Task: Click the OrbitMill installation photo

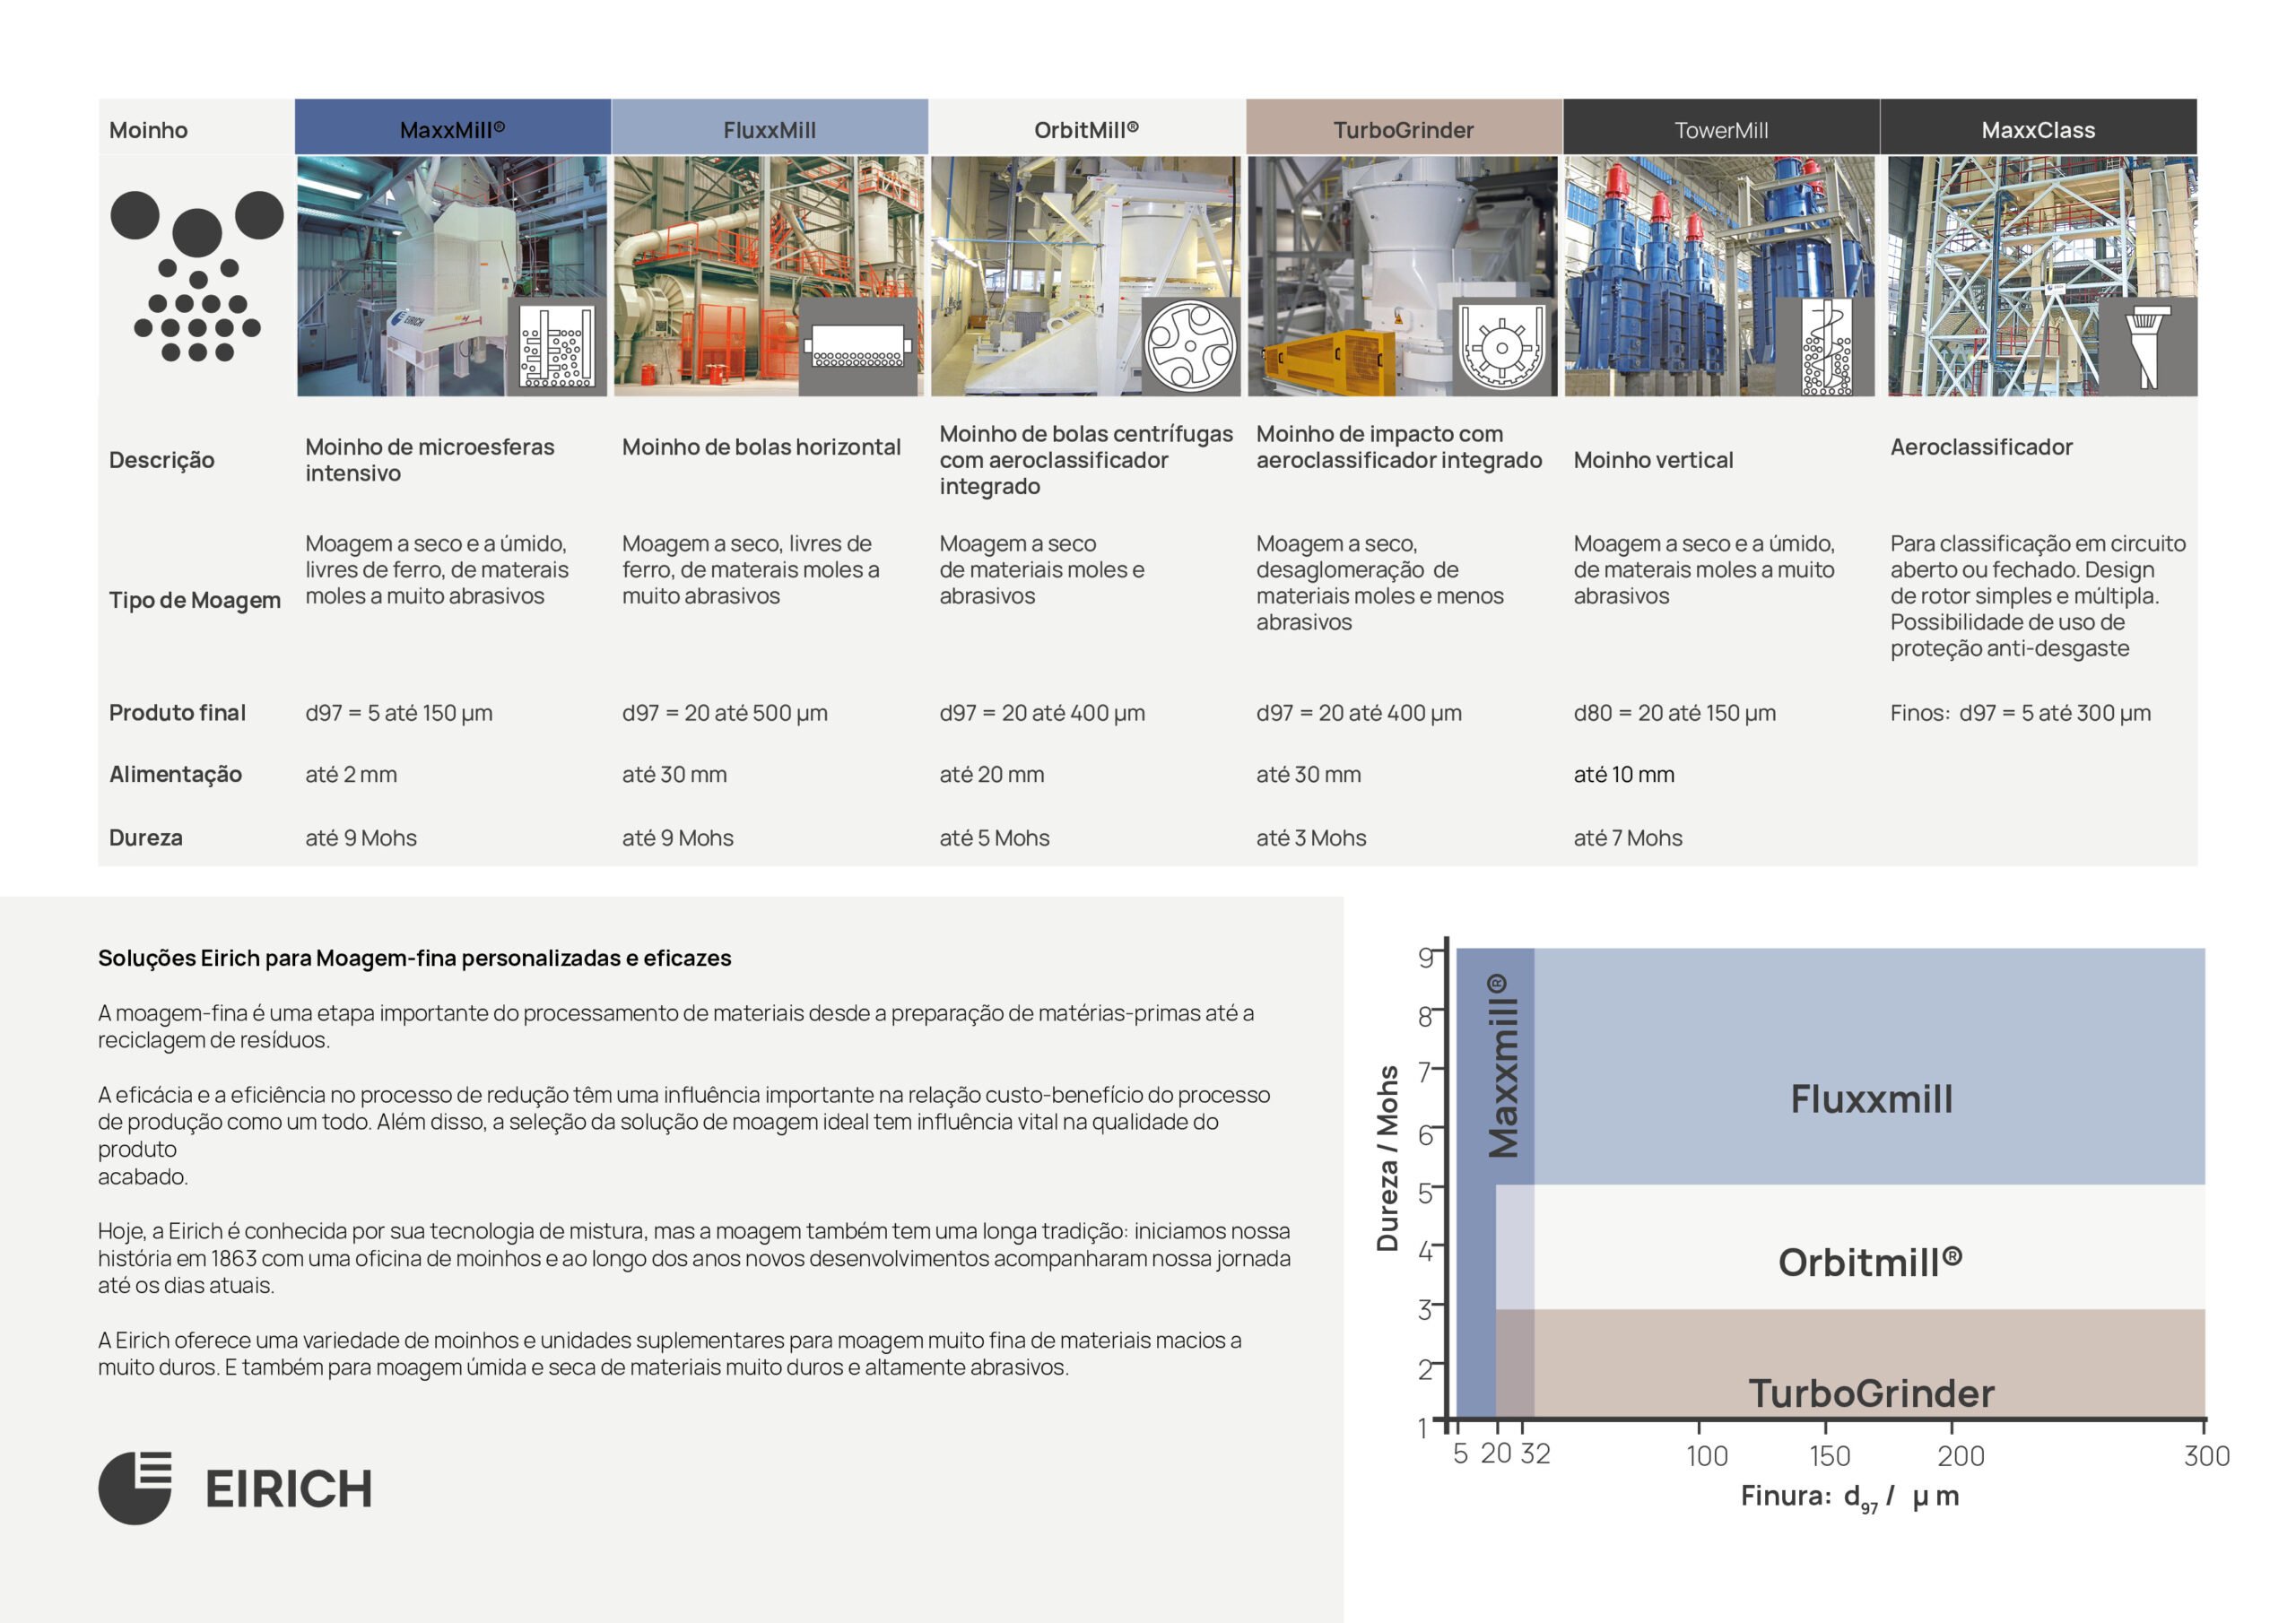Action: [x=1086, y=276]
